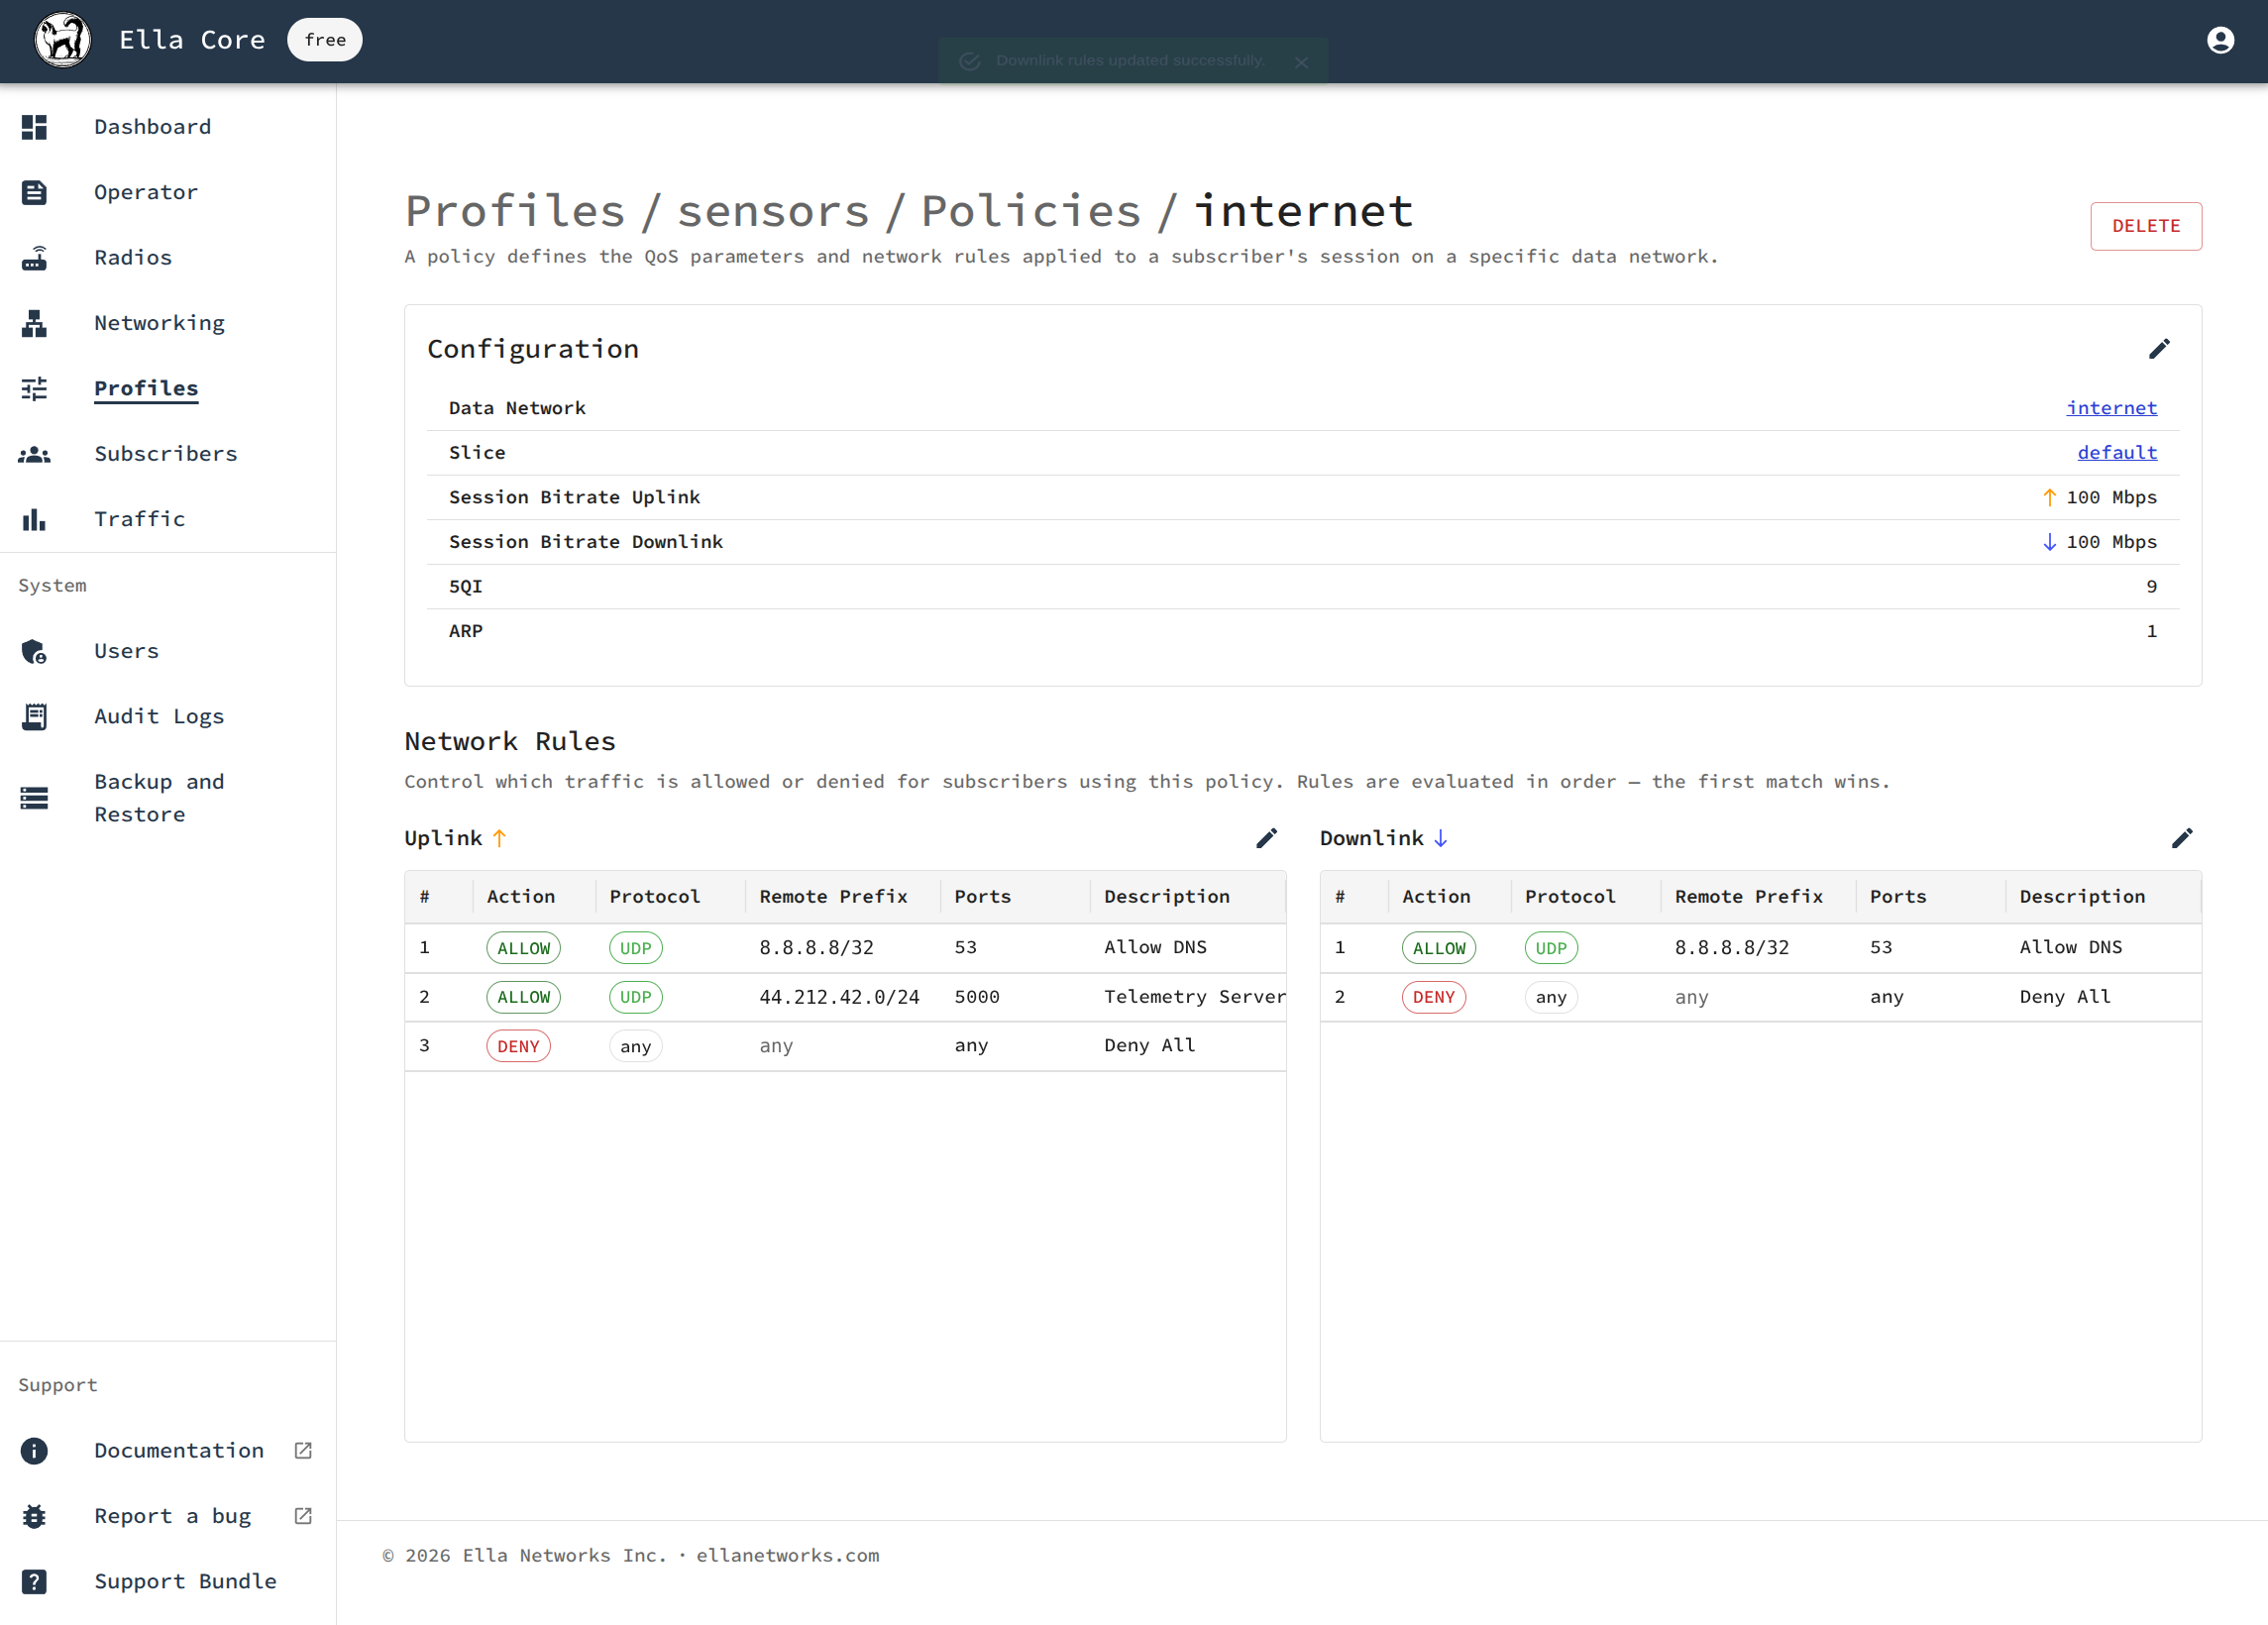Click the Users shield icon

[x=34, y=651]
